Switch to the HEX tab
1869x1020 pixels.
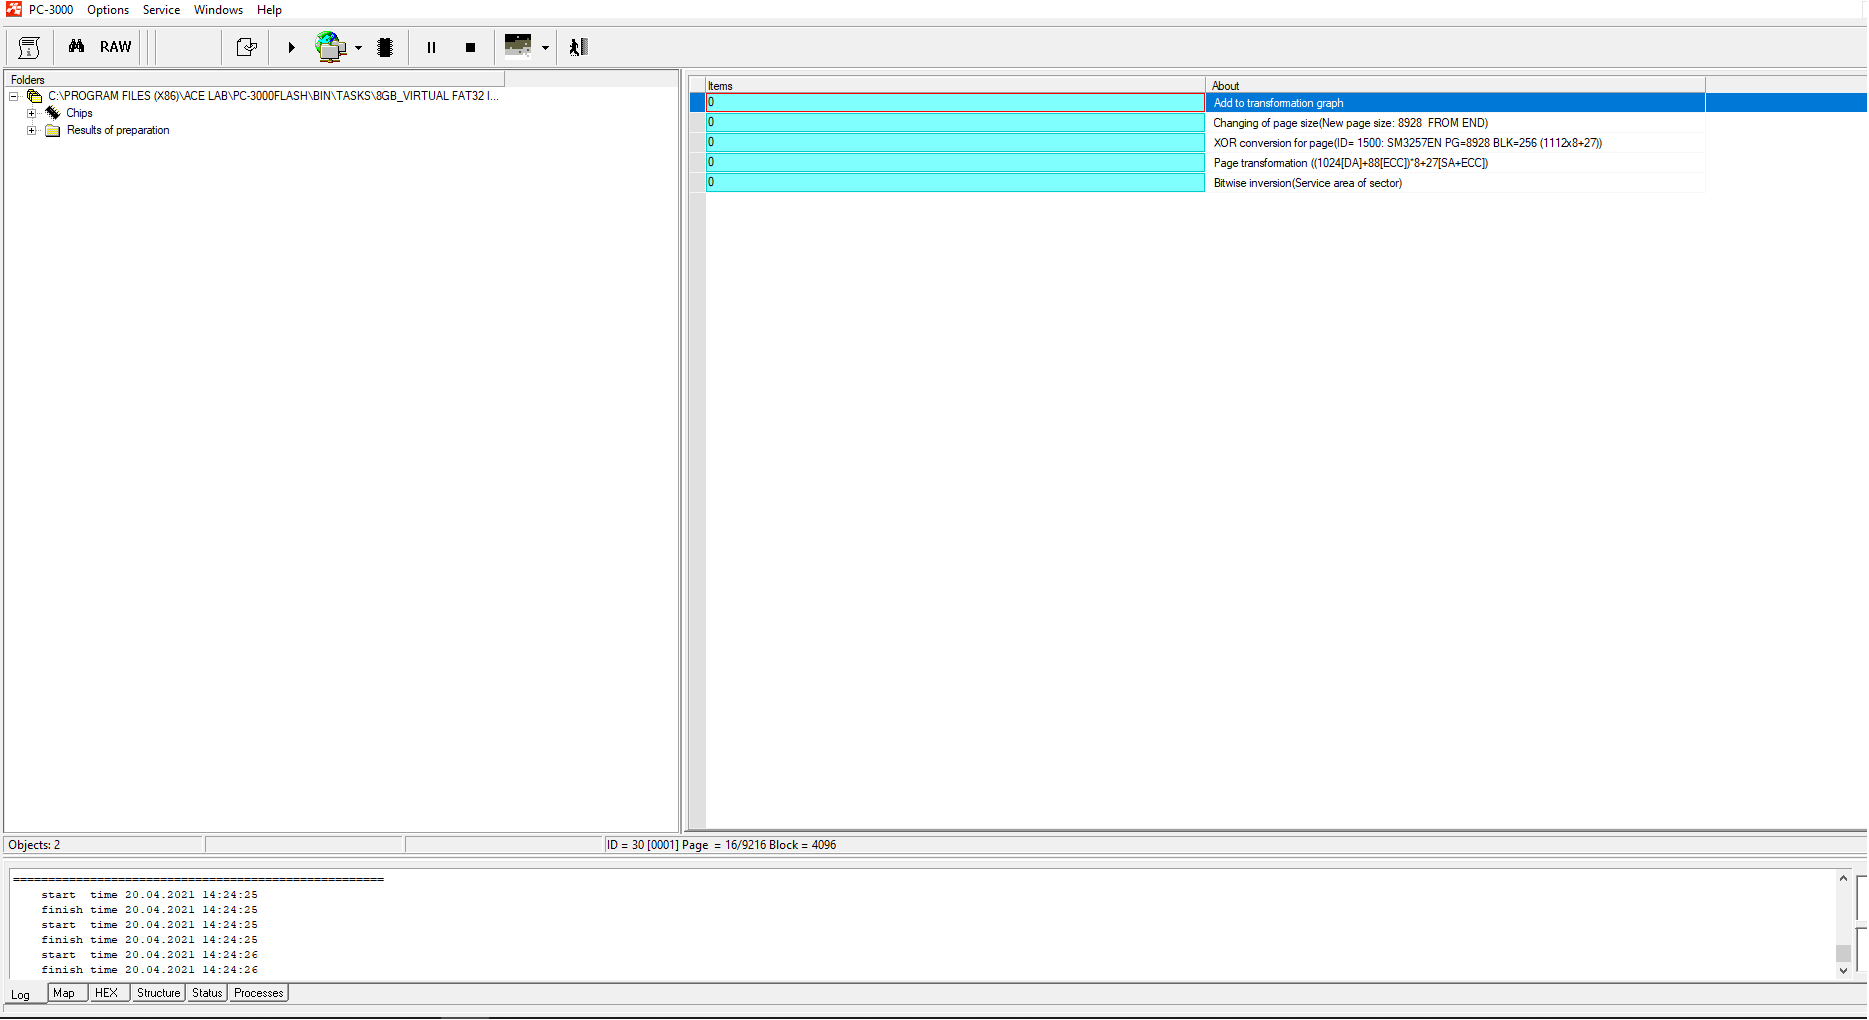[106, 993]
